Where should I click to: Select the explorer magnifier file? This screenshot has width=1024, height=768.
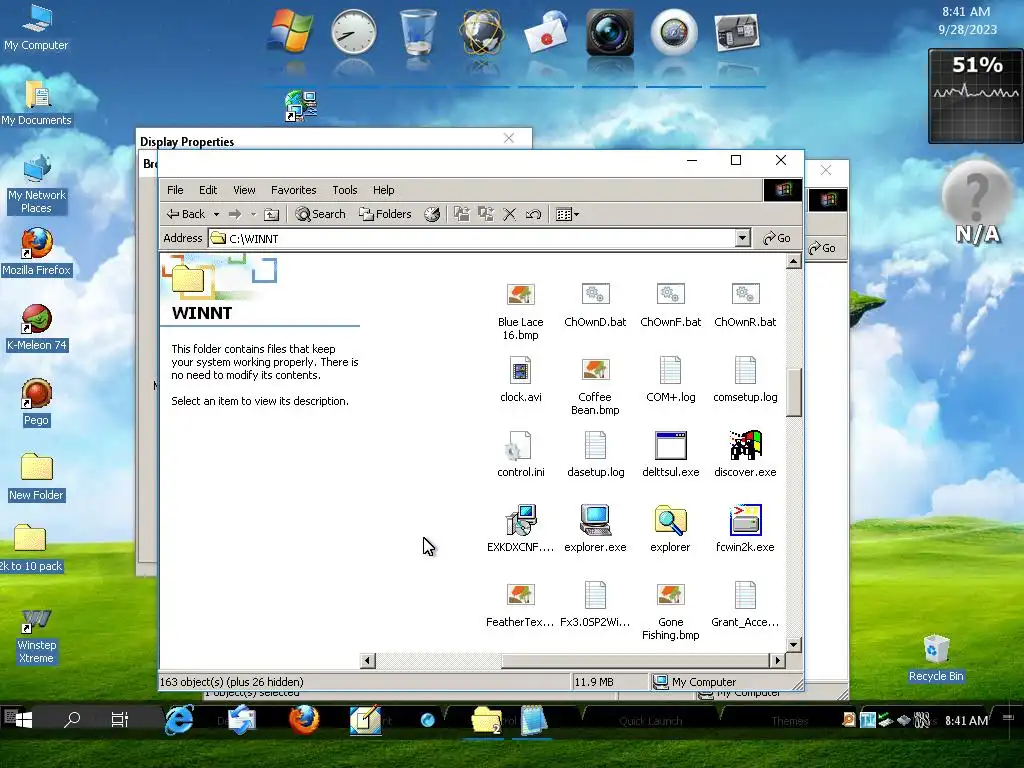671,530
